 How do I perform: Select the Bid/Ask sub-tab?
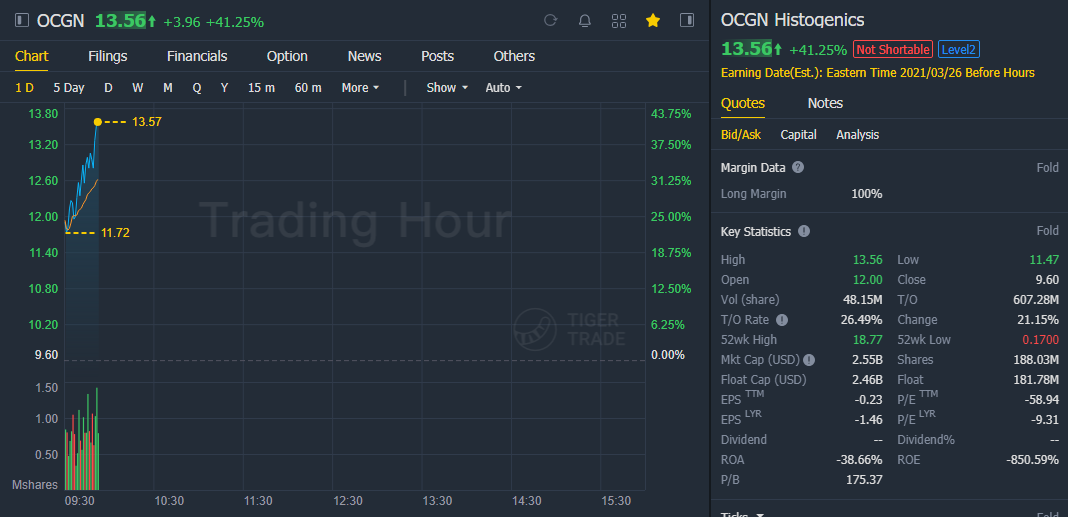(x=741, y=135)
